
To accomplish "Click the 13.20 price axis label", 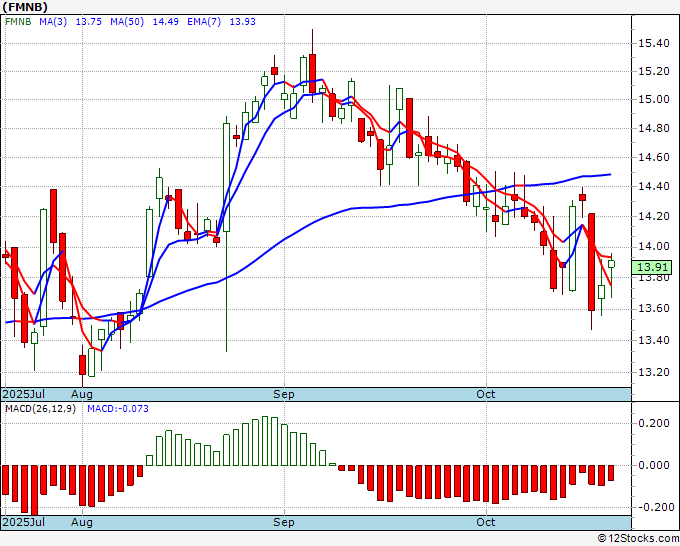I will click(x=654, y=373).
